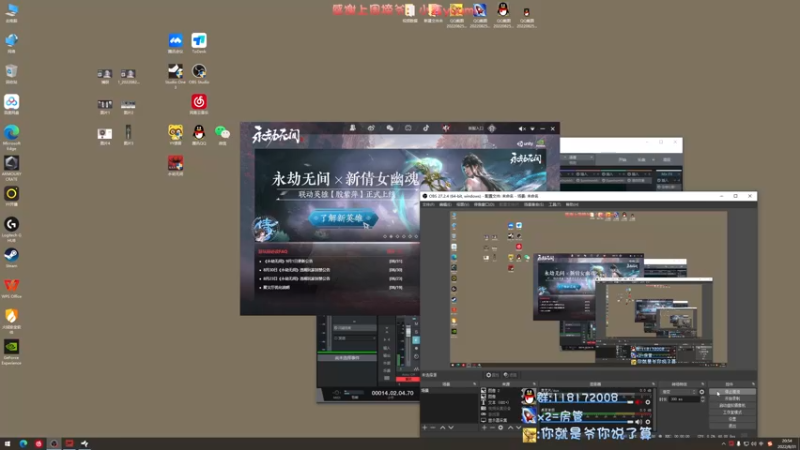Open Edge from the taskbar
This screenshot has width=800, height=450.
click(x=23, y=443)
